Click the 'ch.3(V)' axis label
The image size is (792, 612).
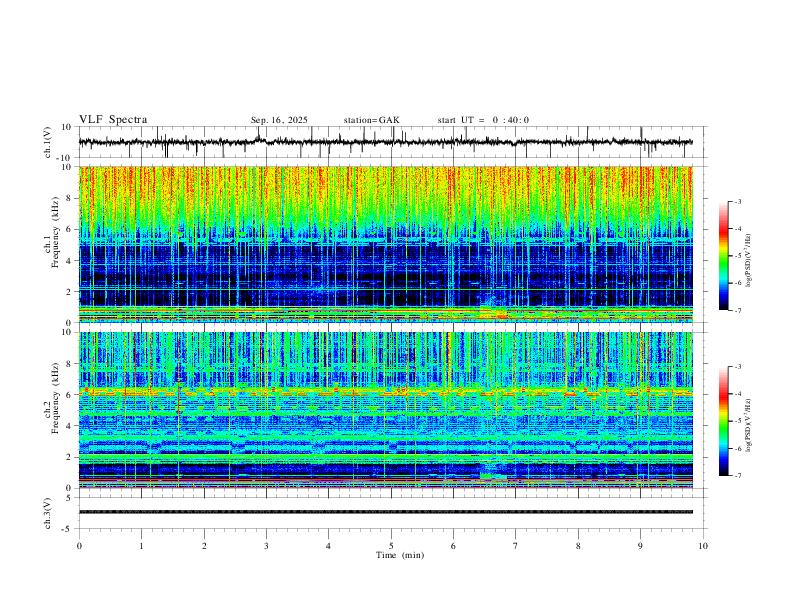pyautogui.click(x=48, y=513)
